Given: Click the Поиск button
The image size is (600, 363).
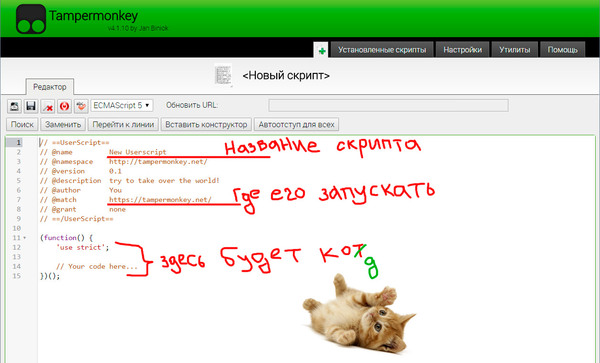Looking at the screenshot, I should (22, 124).
